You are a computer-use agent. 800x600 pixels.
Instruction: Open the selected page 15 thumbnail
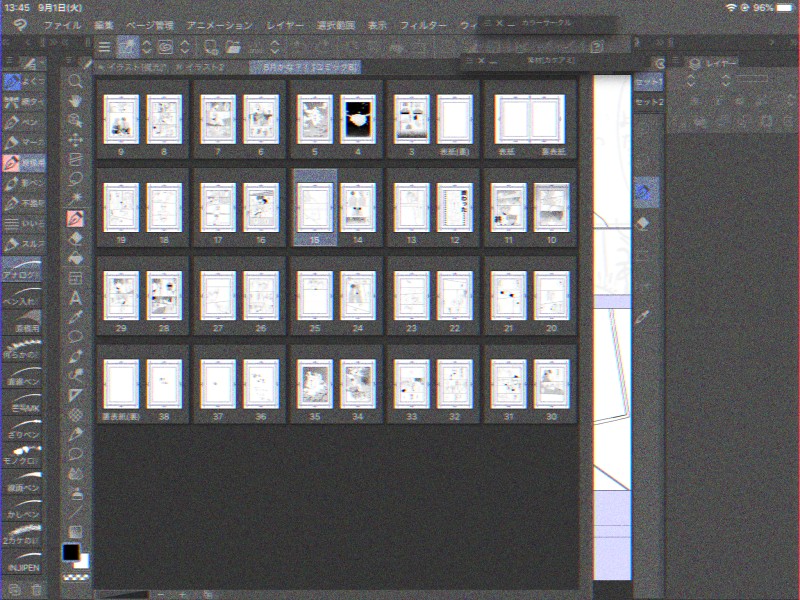point(315,208)
